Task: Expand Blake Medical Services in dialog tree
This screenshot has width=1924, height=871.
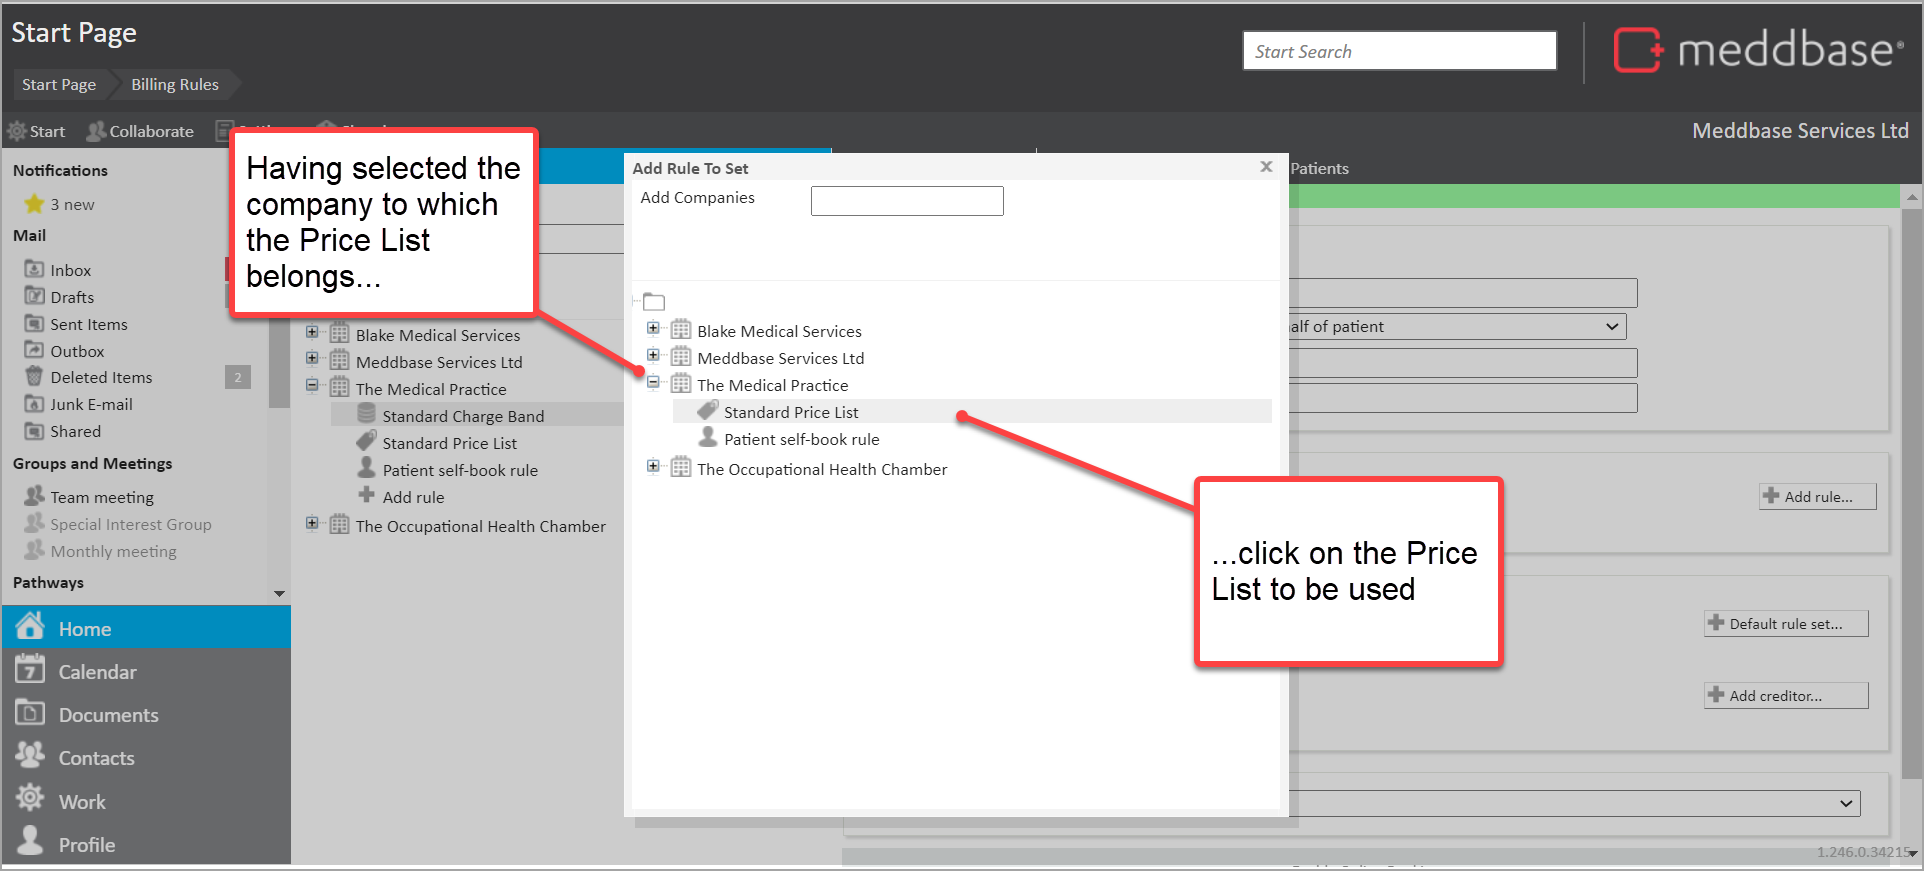Action: (x=653, y=328)
